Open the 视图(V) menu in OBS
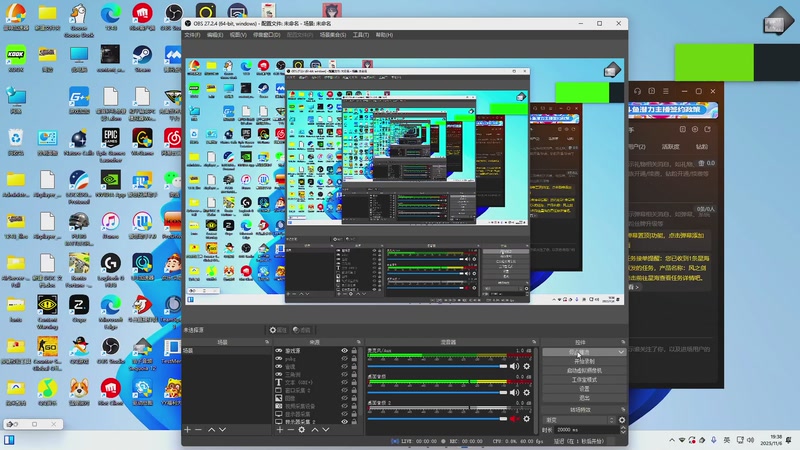Image resolution: width=800 pixels, height=450 pixels. click(238, 35)
